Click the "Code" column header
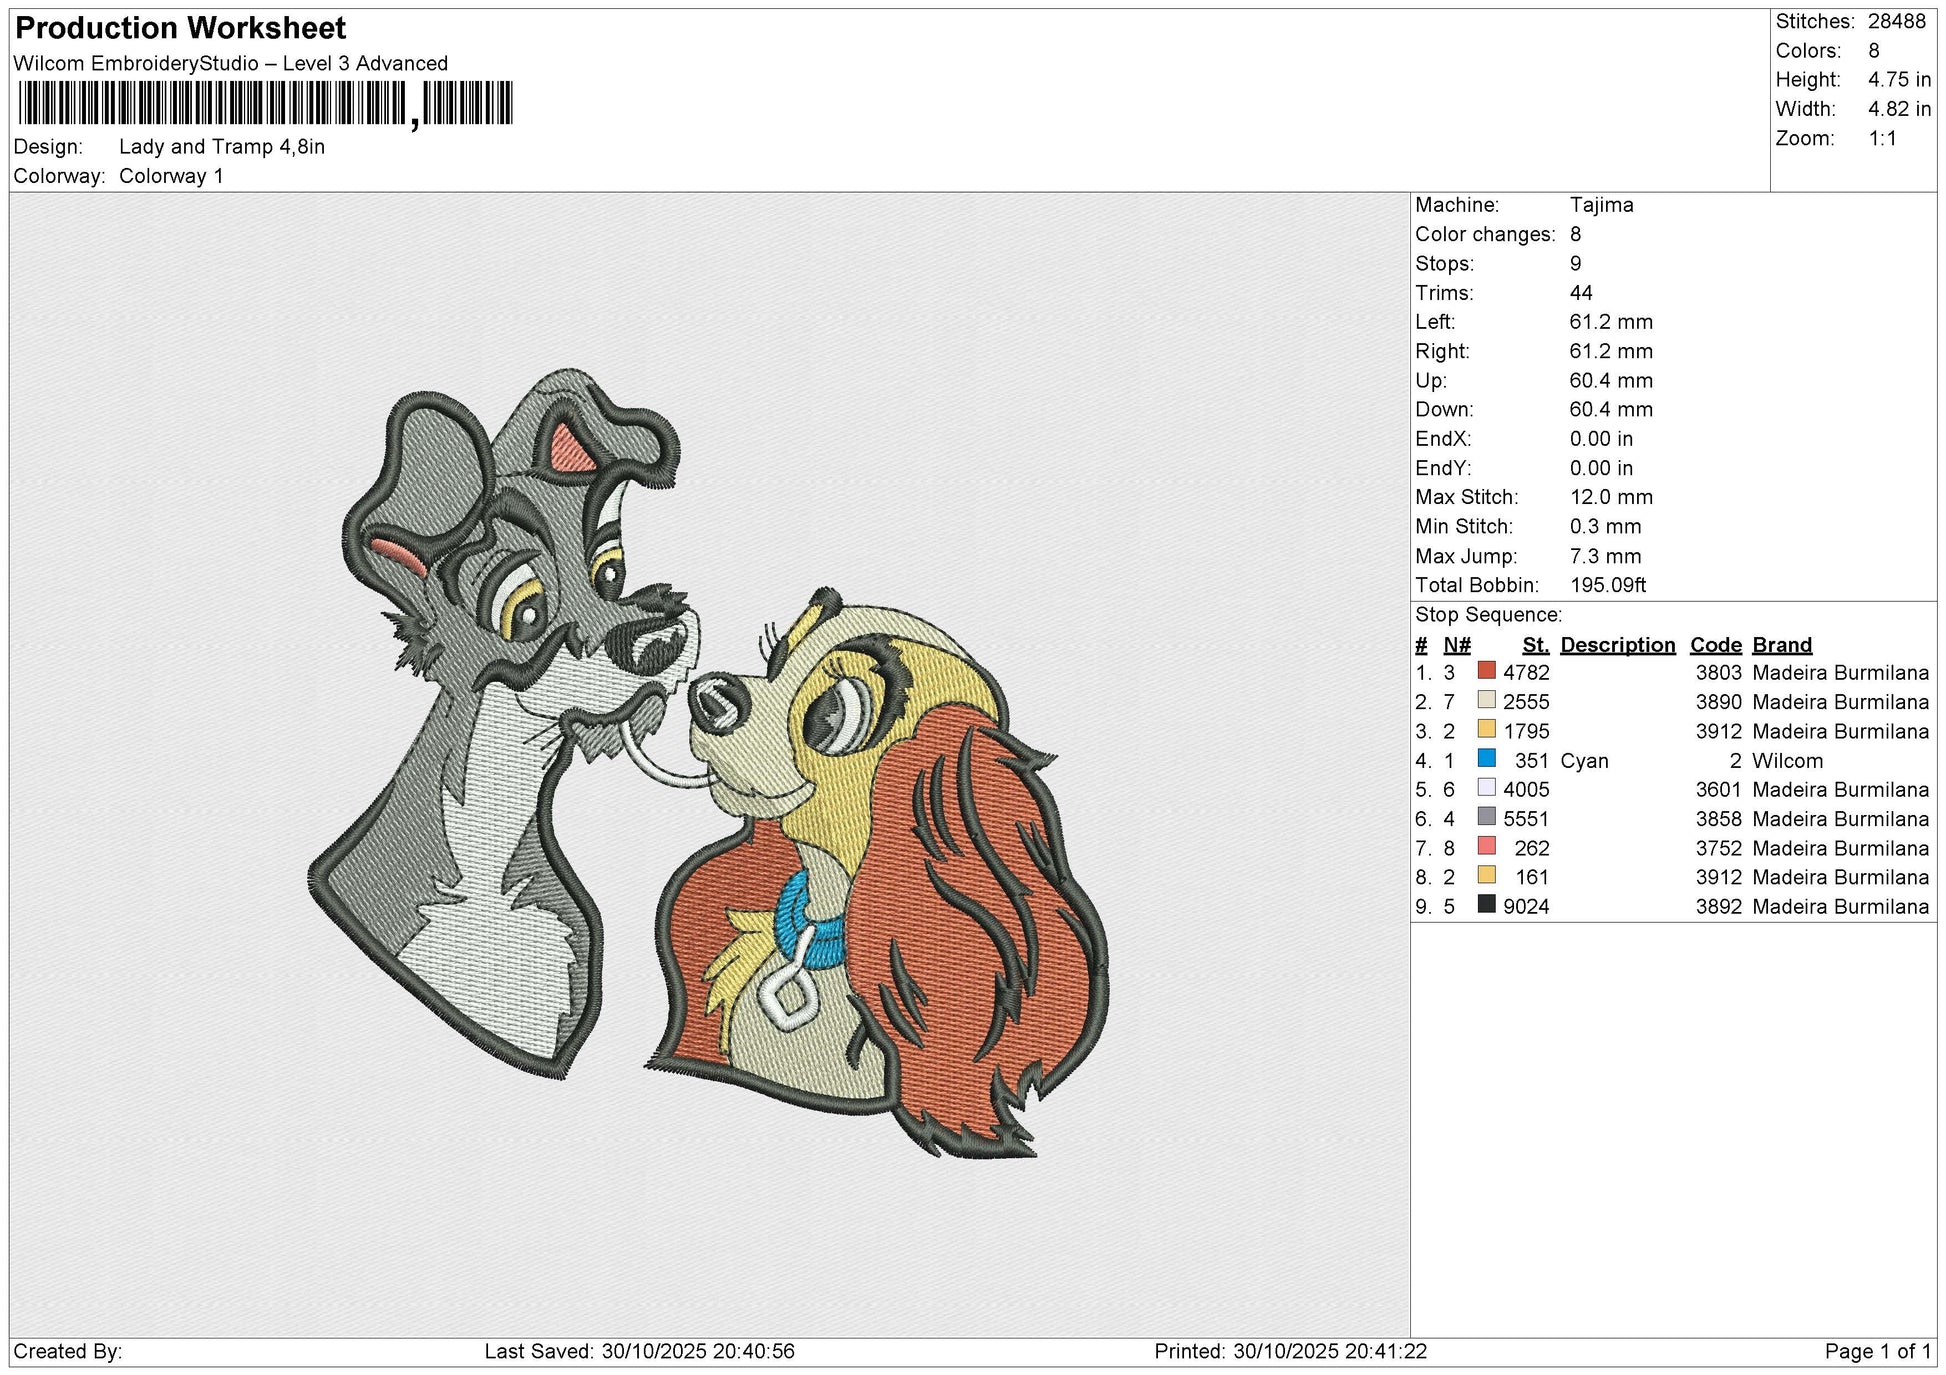This screenshot has width=1946, height=1375. pyautogui.click(x=1716, y=645)
